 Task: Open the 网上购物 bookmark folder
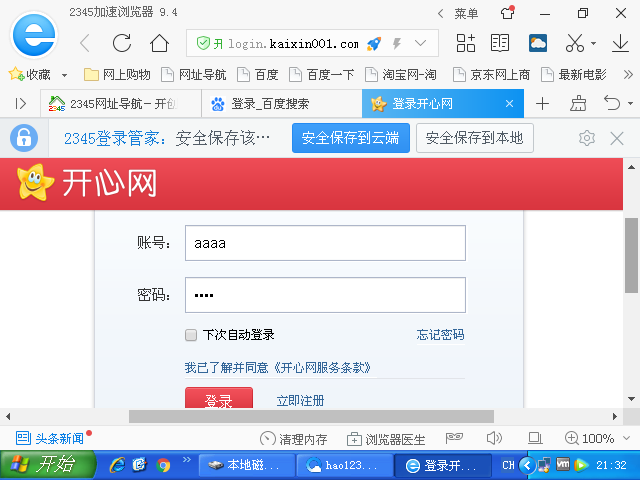coord(117,75)
